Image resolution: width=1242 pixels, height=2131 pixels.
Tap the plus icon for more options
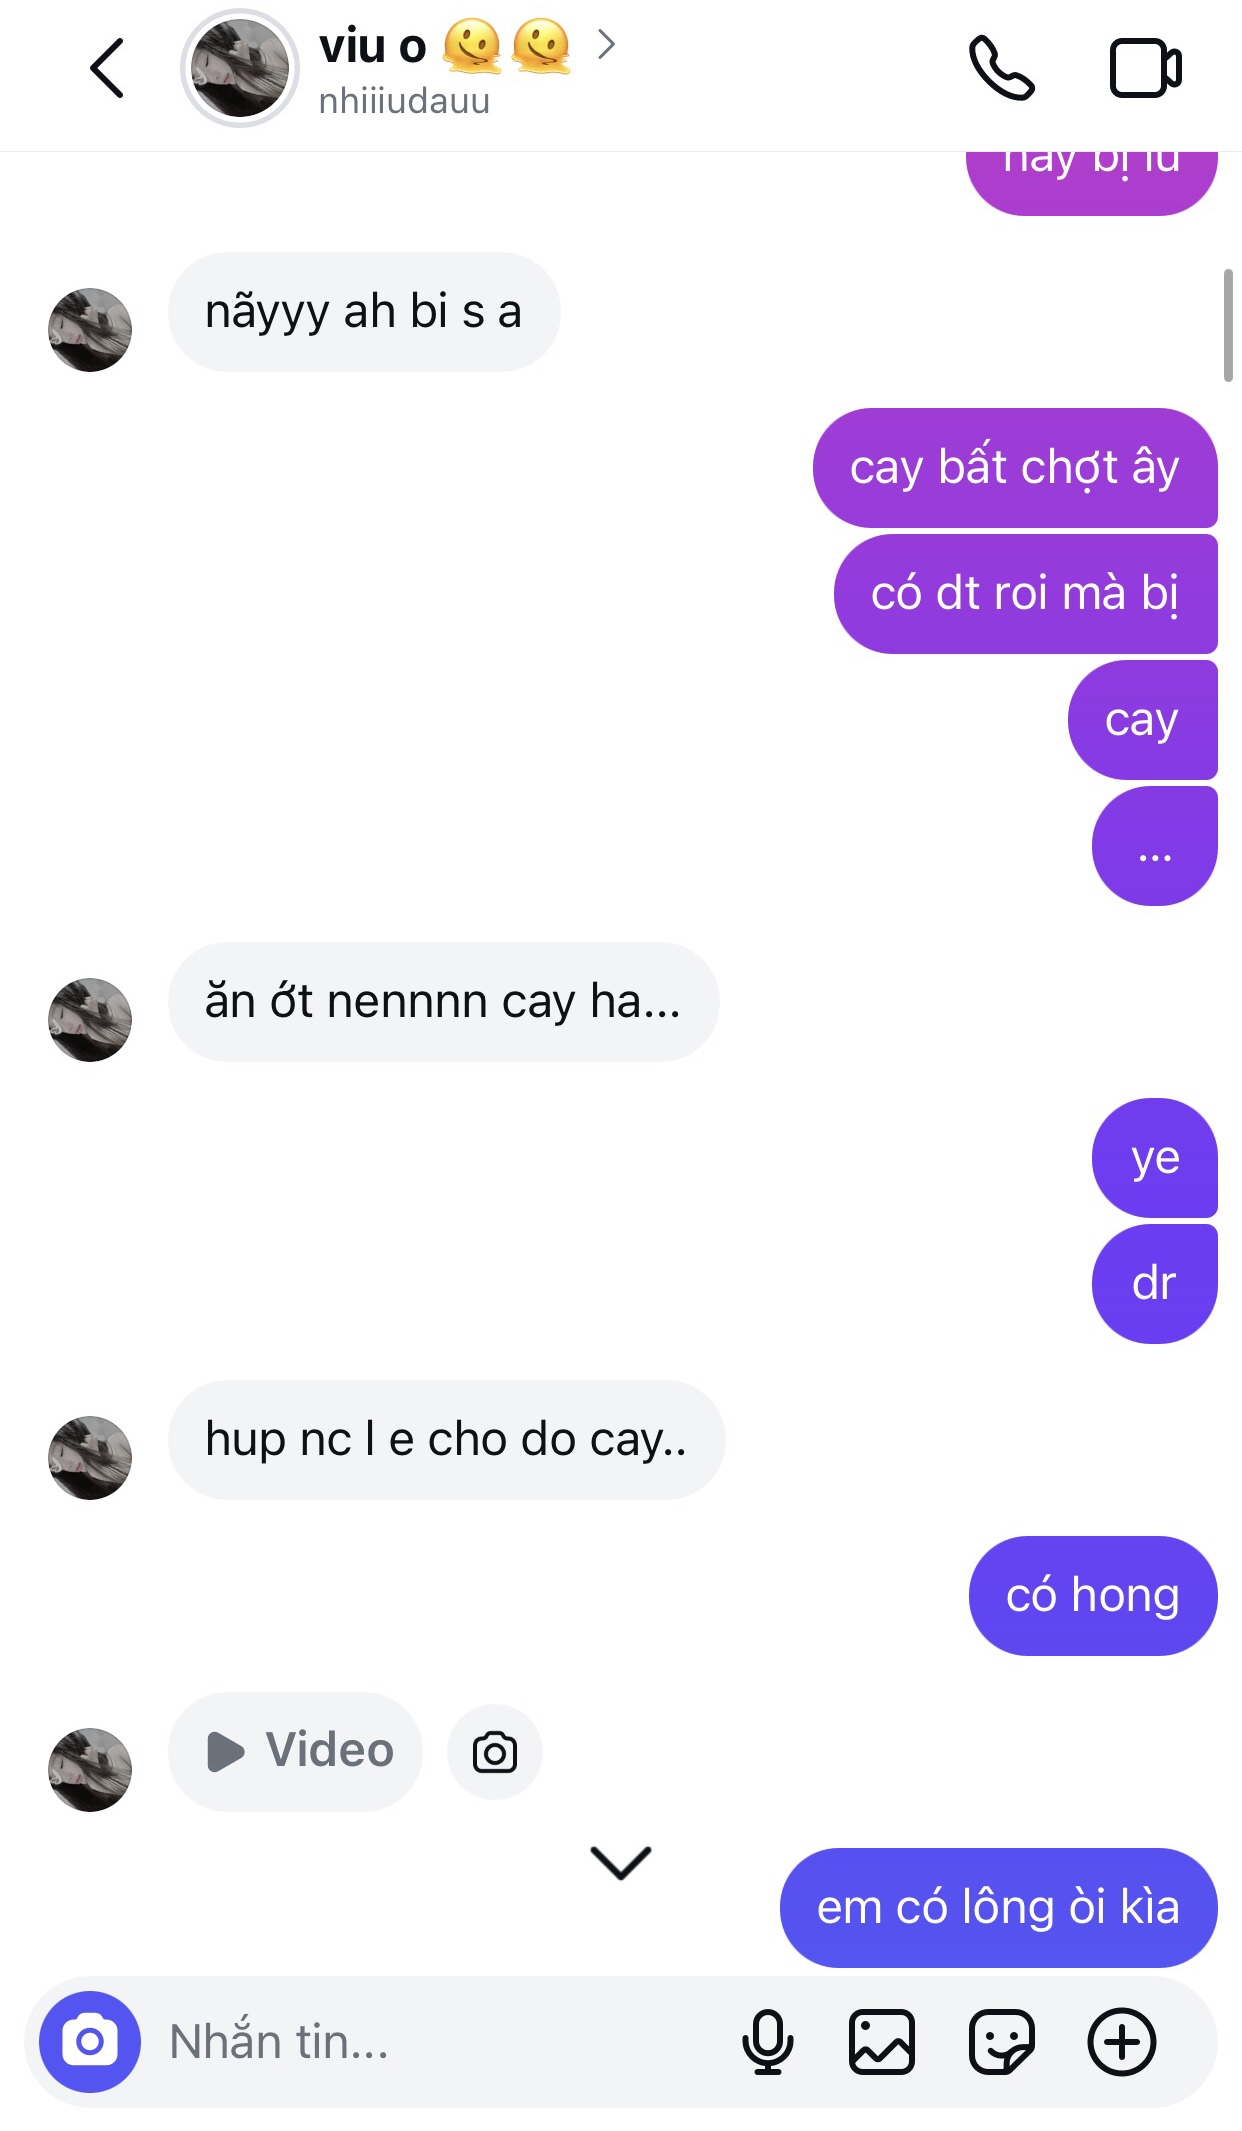[1122, 2041]
